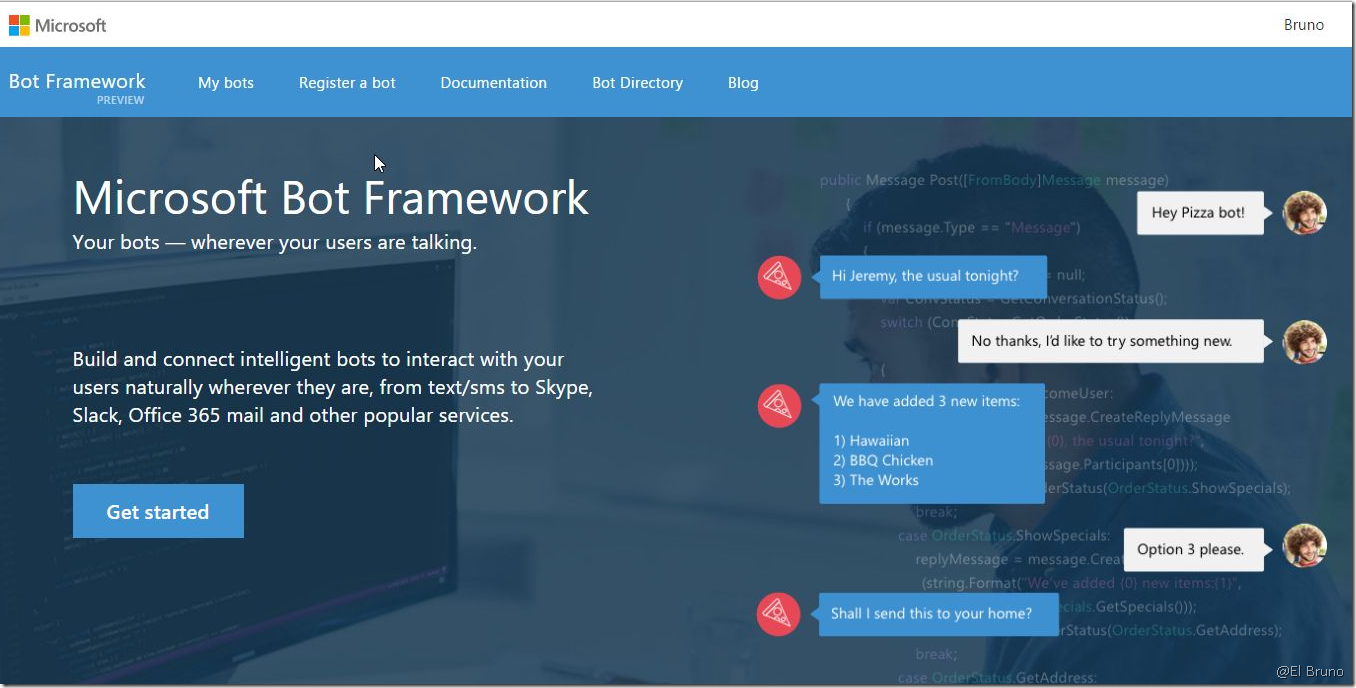
Task: Click the "We have added 3 new items" bubble
Action: (930, 442)
